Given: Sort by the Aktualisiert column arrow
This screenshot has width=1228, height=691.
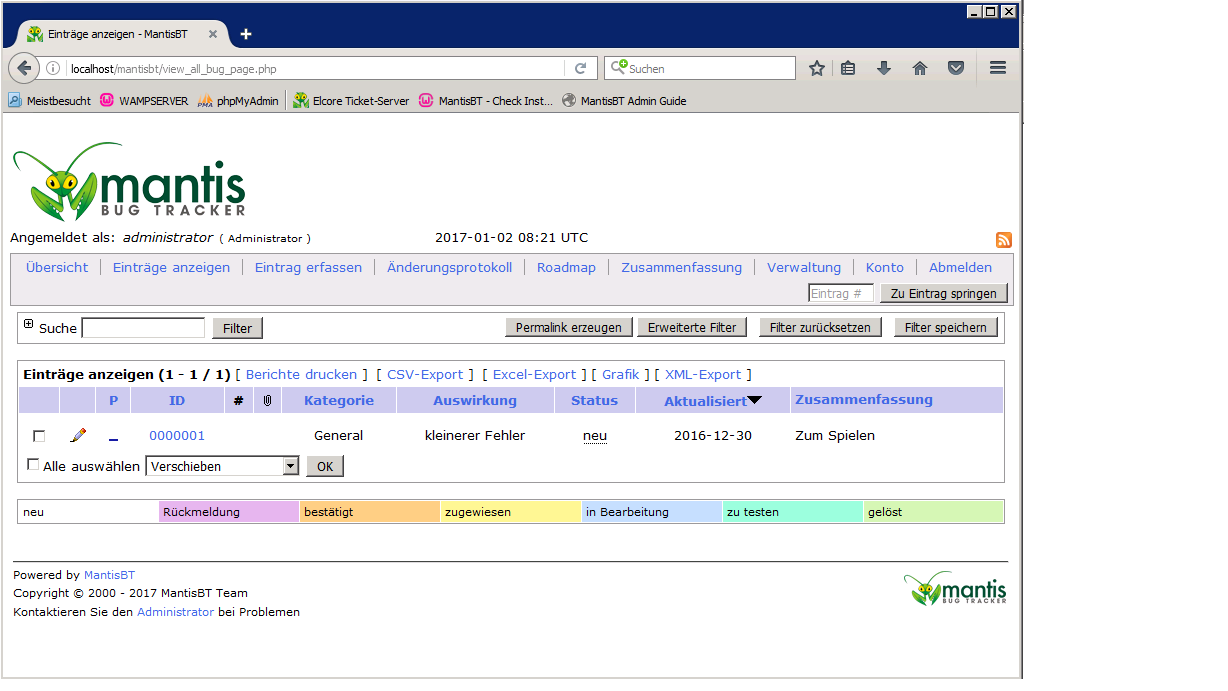Looking at the screenshot, I should (754, 401).
